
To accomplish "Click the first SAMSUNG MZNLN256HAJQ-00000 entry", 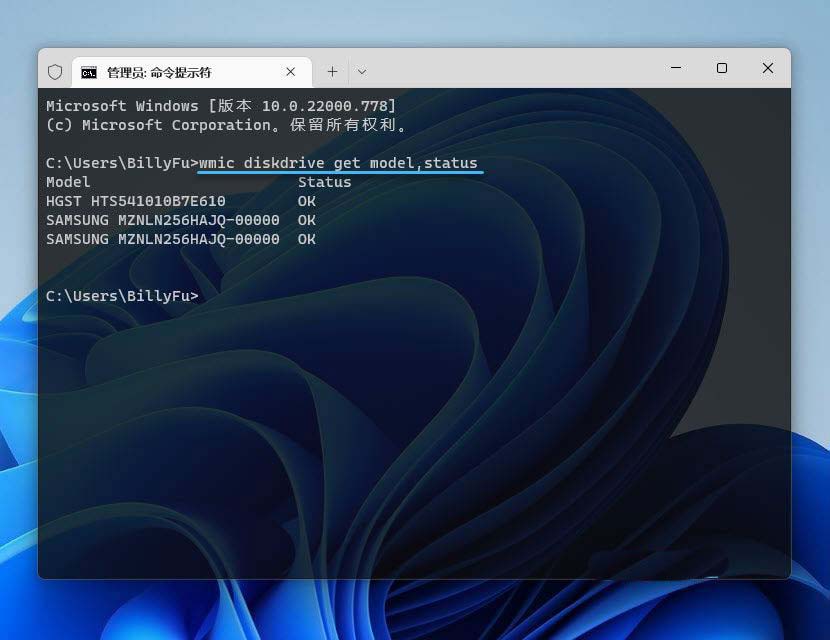I will tap(162, 220).
